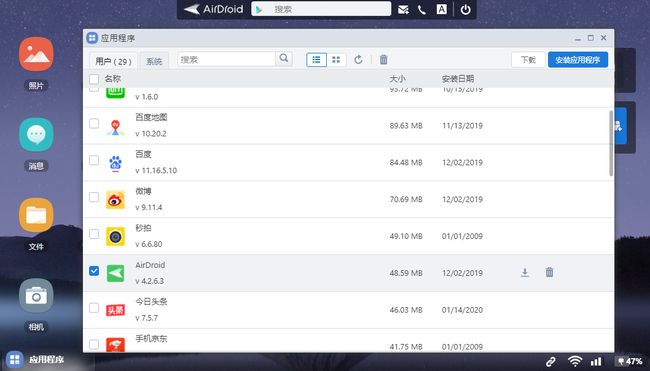
Task: Check the 秒拍 row checkbox
Action: [94, 234]
